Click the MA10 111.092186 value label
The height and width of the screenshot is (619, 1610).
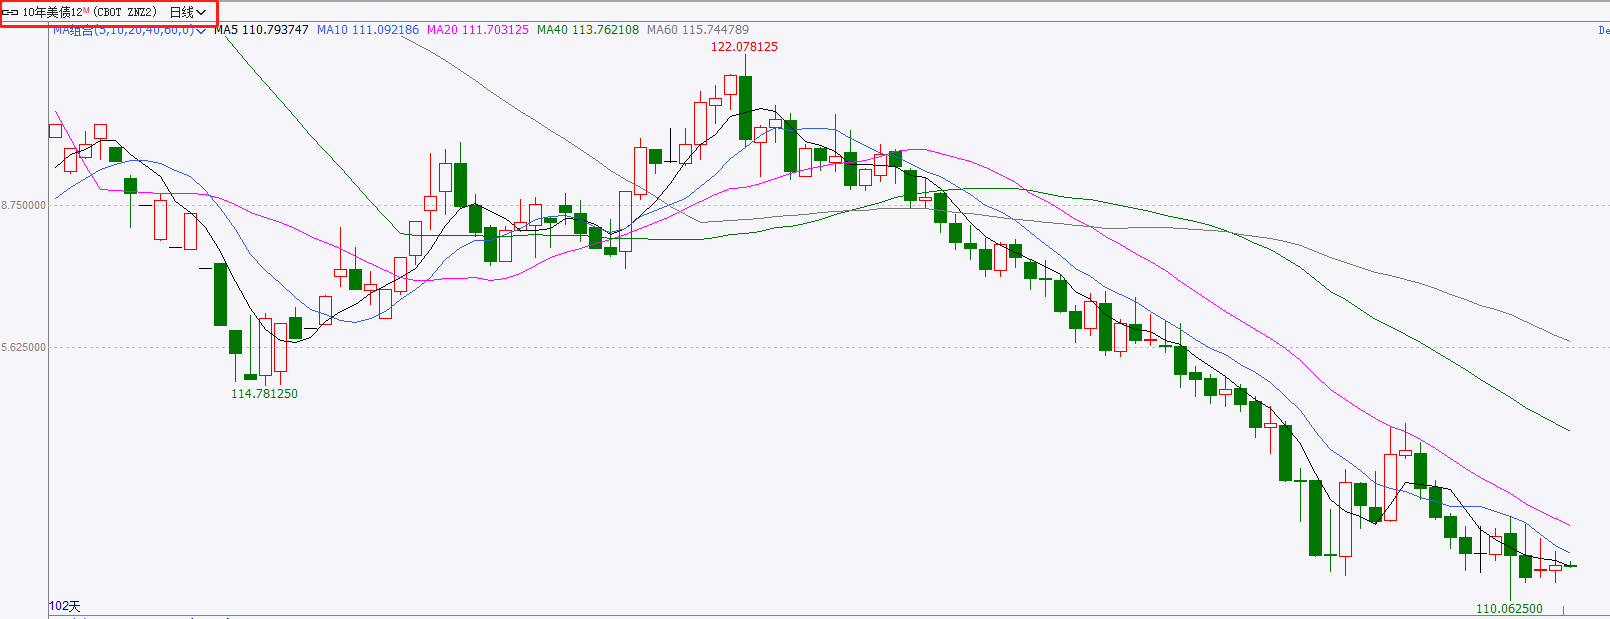click(368, 30)
